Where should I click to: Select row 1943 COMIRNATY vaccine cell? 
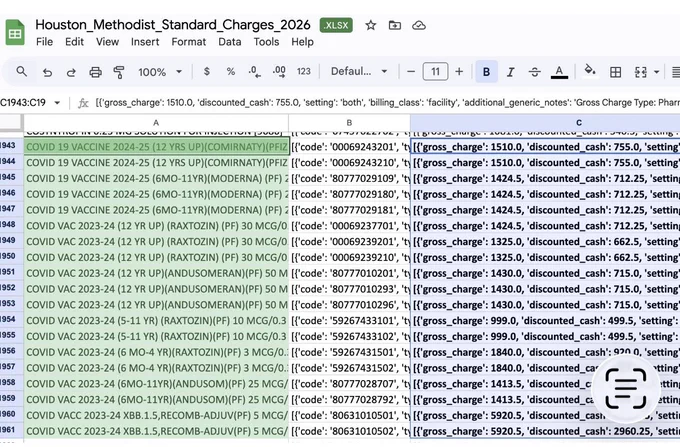tap(156, 147)
